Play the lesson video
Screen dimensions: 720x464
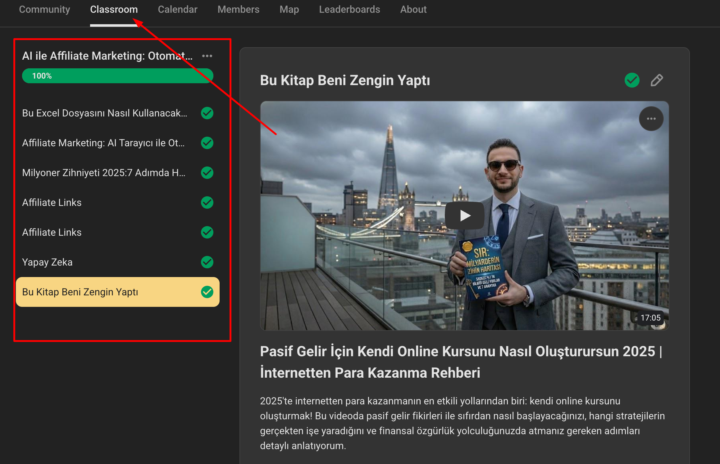(465, 215)
